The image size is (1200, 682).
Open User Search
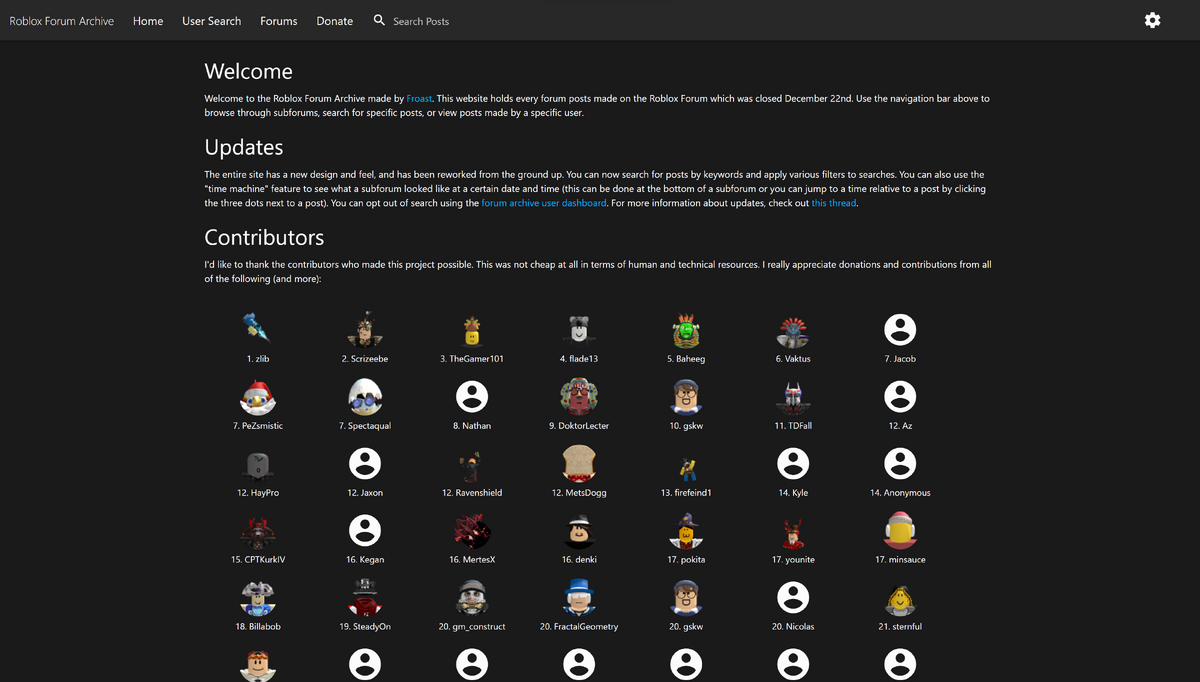click(211, 20)
